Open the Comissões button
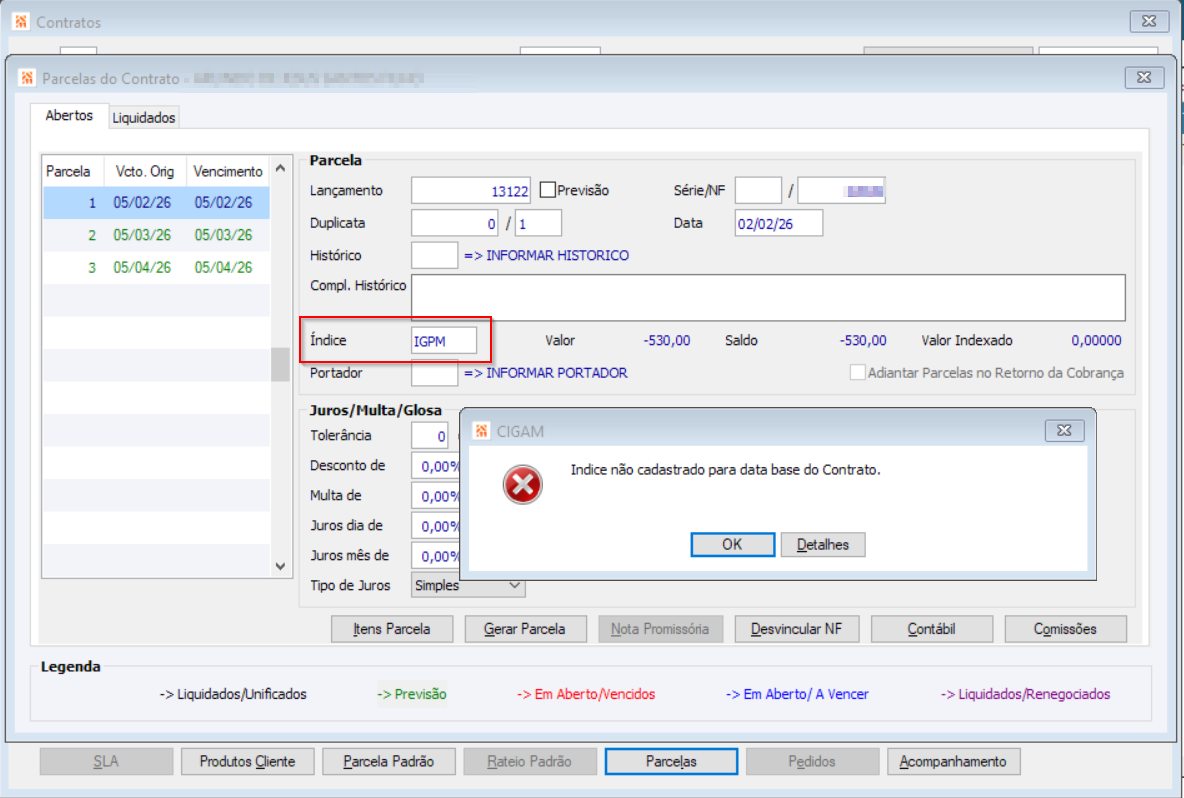1184x798 pixels. [x=1065, y=629]
